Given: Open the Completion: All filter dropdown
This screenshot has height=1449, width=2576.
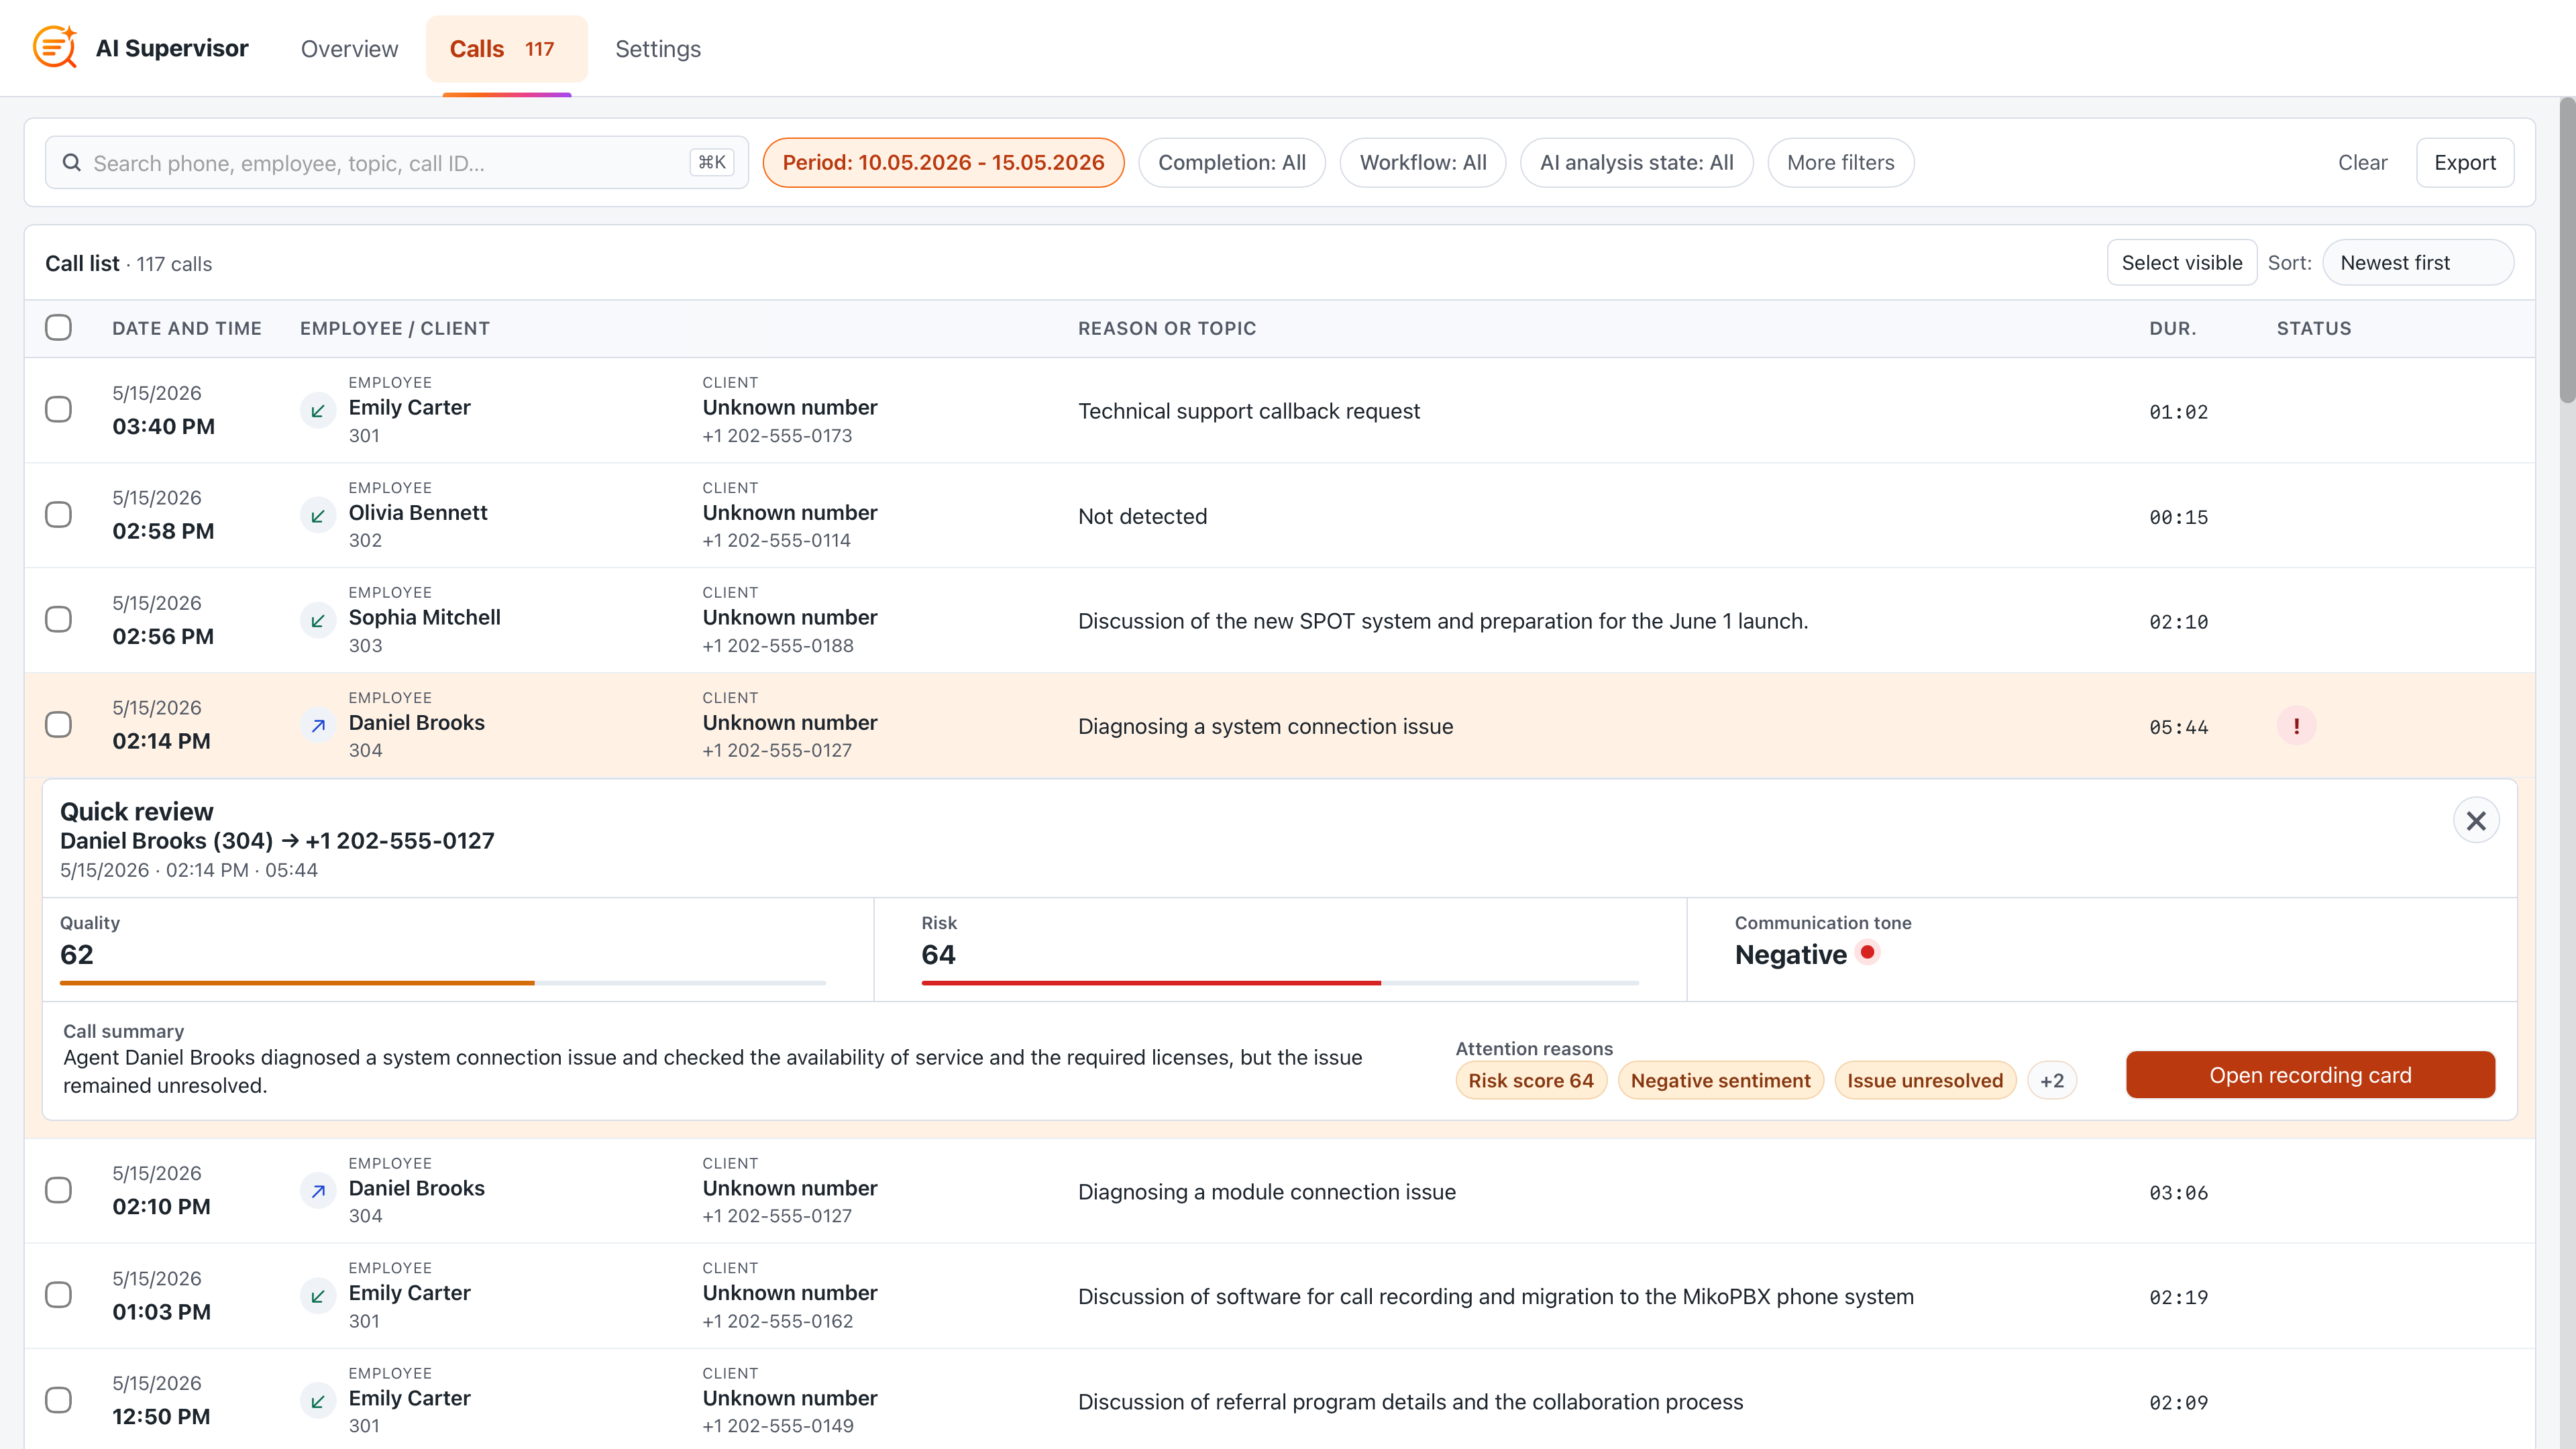Looking at the screenshot, I should tap(1231, 162).
